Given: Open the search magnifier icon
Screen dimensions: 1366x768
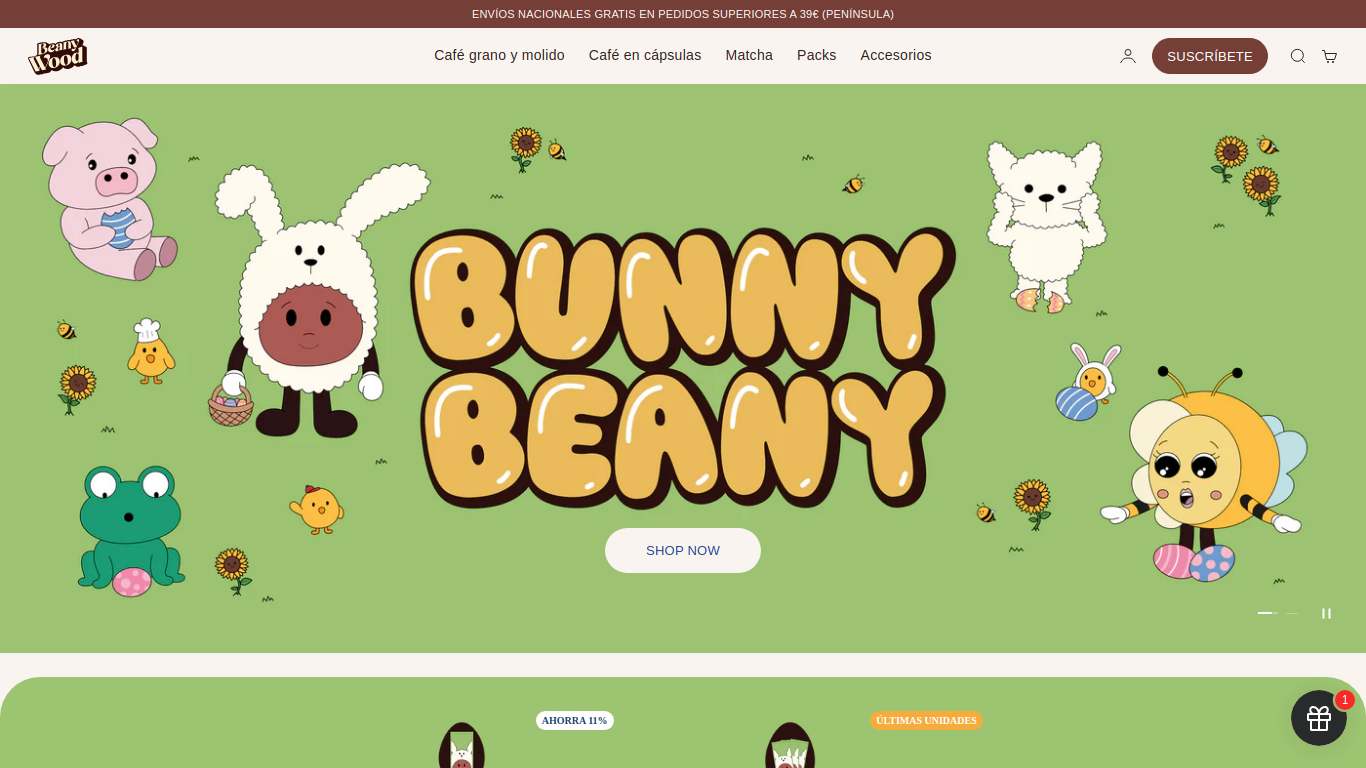Looking at the screenshot, I should pyautogui.click(x=1298, y=56).
